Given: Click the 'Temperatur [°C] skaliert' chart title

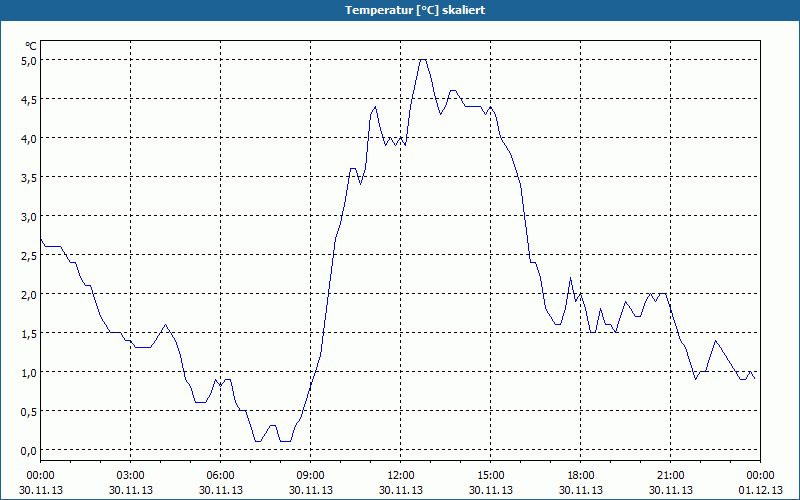Looking at the screenshot, I should tap(415, 10).
